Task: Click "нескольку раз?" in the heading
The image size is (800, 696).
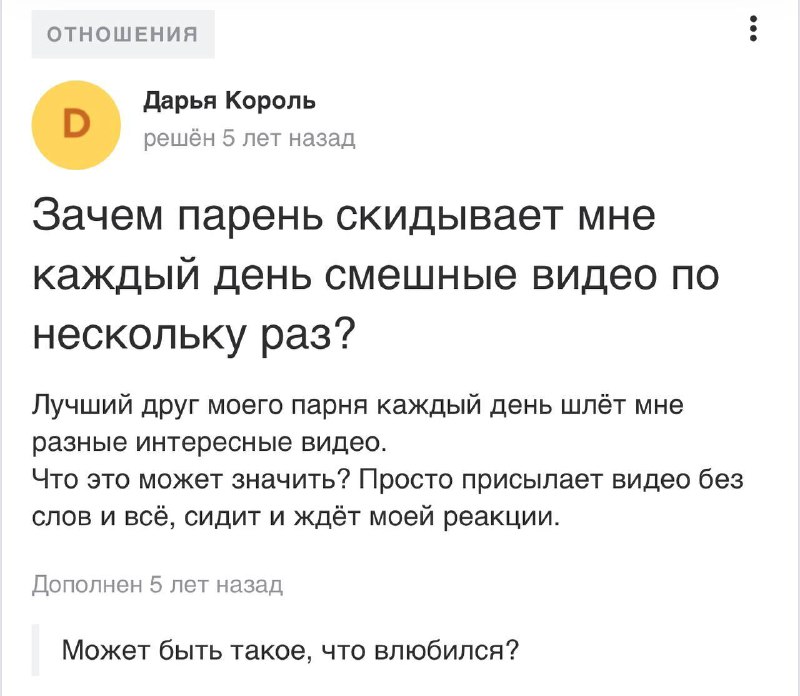Action: coord(191,331)
